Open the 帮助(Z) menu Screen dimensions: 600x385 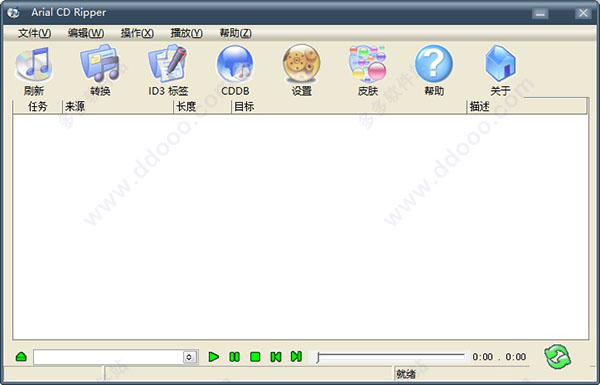[235, 33]
